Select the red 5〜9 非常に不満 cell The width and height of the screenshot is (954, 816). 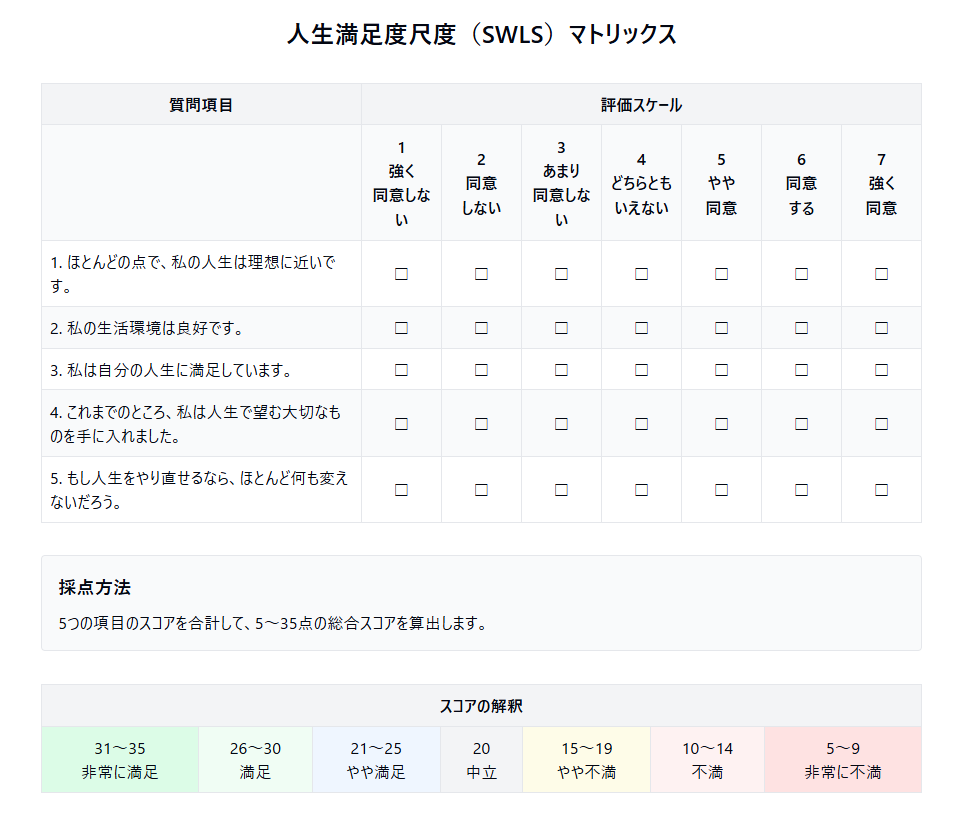842,760
